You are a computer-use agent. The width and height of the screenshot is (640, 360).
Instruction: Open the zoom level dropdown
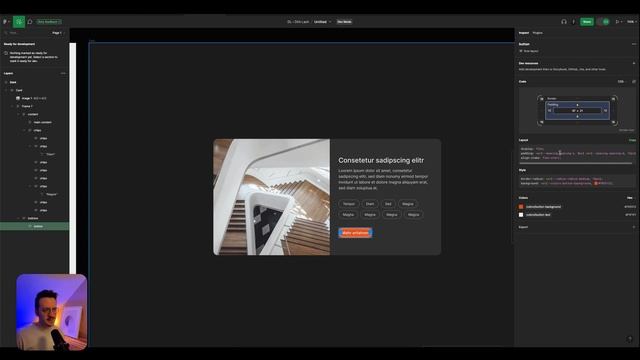point(631,22)
